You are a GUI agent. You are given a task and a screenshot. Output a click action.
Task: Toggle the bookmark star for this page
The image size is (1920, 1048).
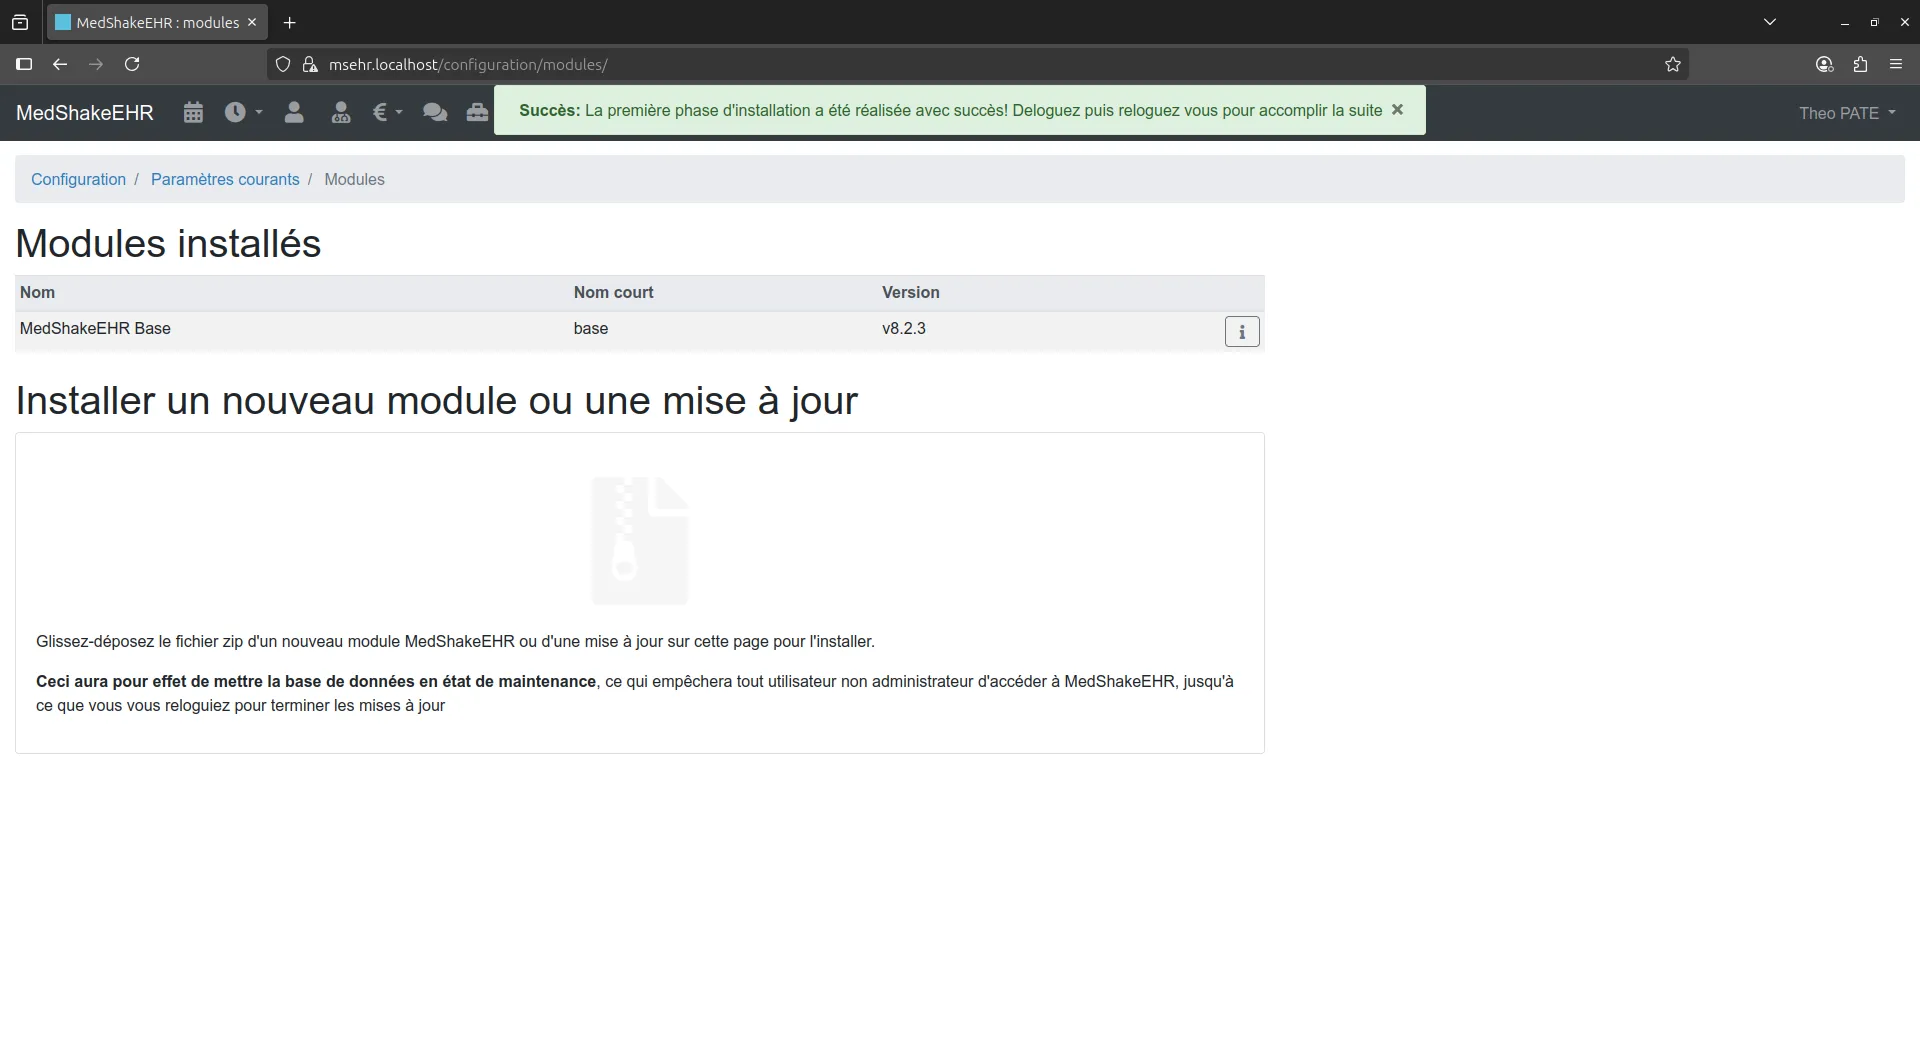(x=1673, y=64)
